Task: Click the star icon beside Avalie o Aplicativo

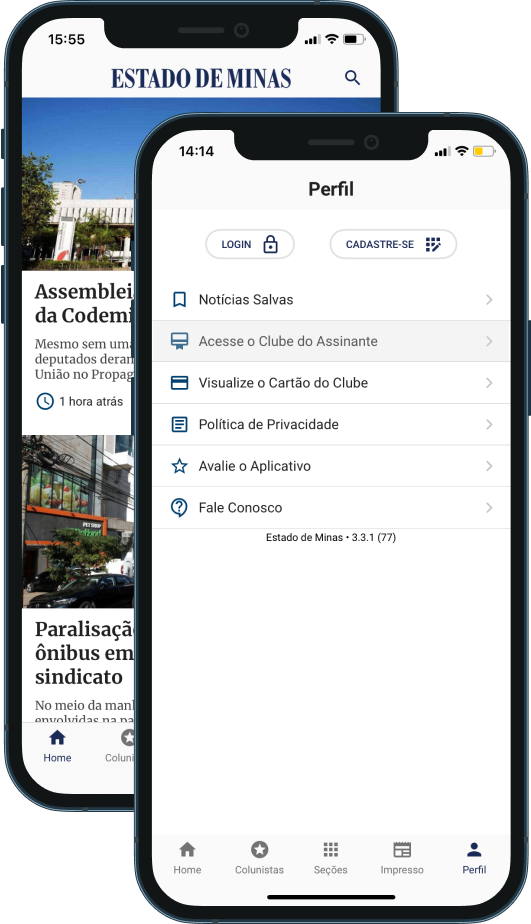Action: [179, 466]
